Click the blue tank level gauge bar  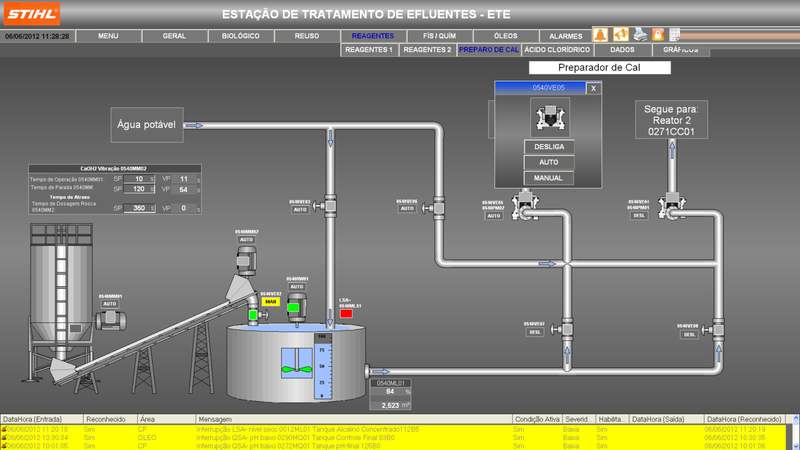tap(322, 366)
